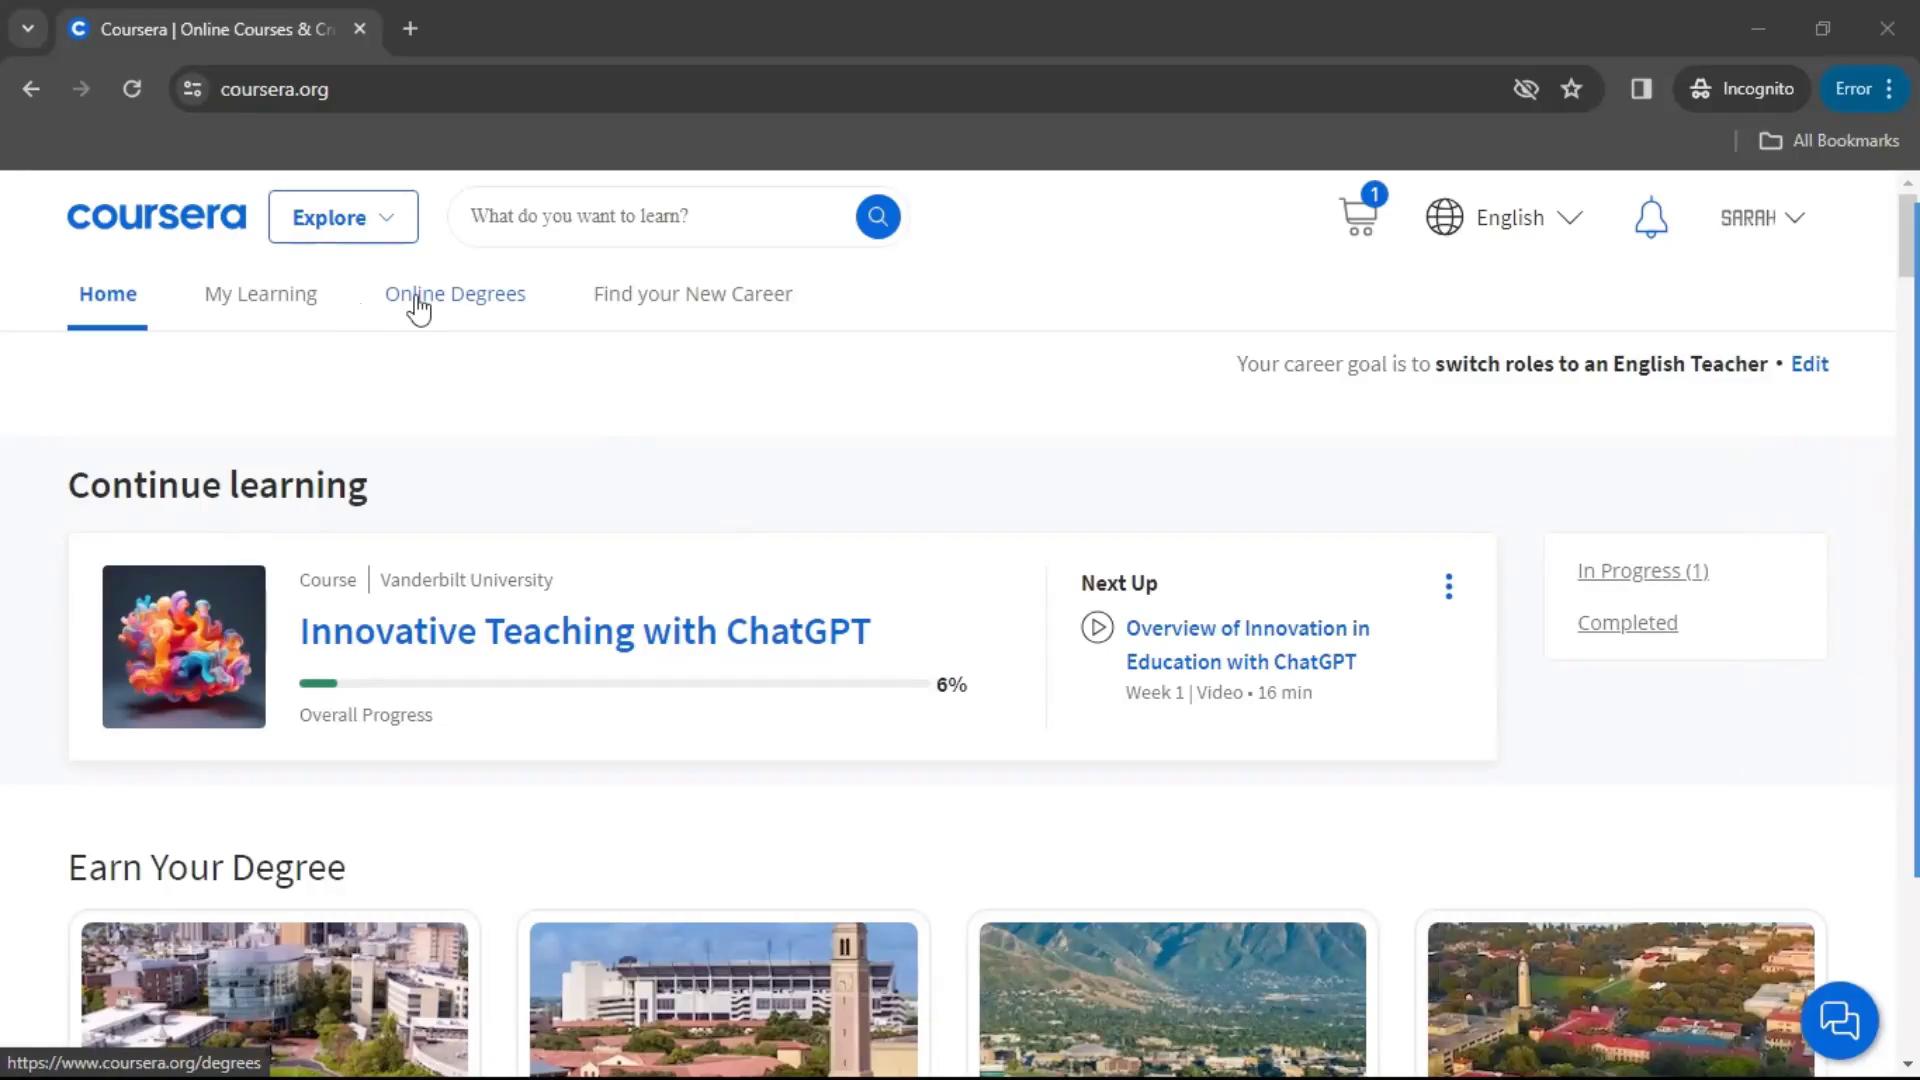Click the play button on next video
1920x1080 pixels.
point(1097,626)
